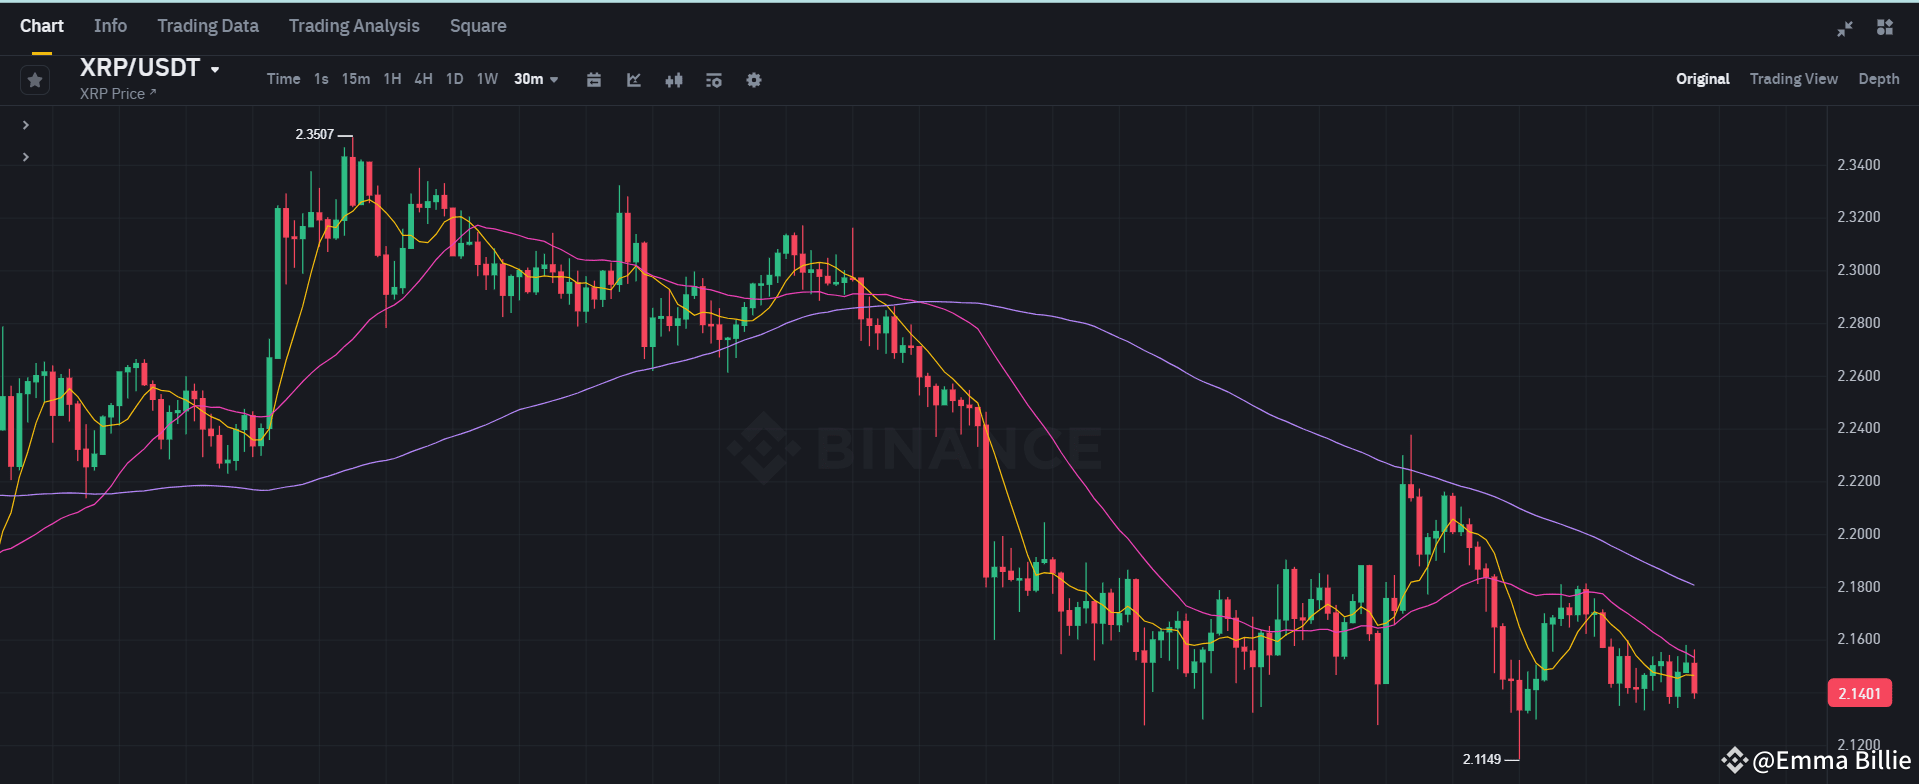Open technical indicators via candlestick icon
The image size is (1919, 784).
point(673,80)
